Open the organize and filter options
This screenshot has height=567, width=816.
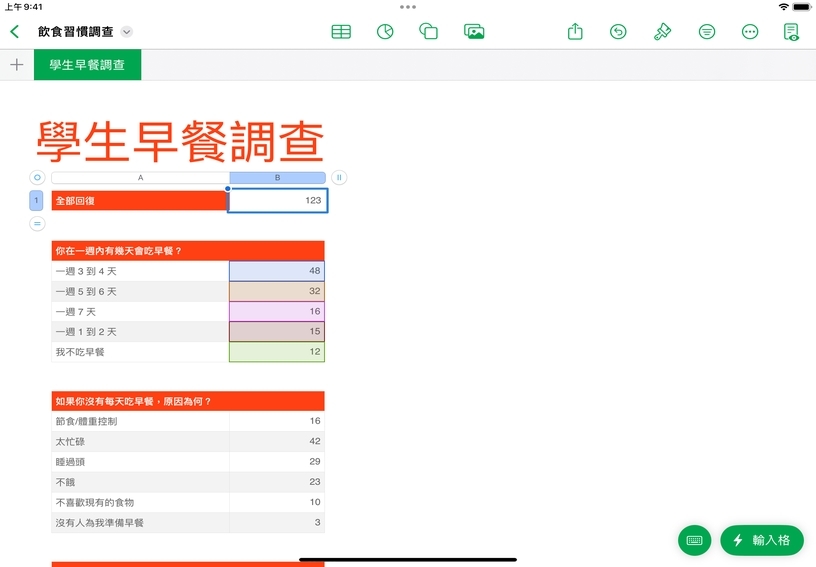coord(707,32)
